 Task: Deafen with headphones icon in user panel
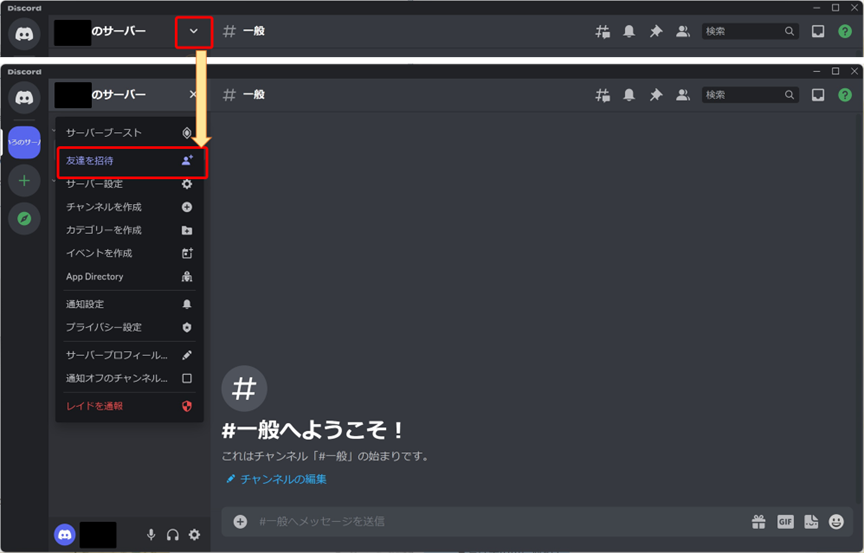click(172, 534)
